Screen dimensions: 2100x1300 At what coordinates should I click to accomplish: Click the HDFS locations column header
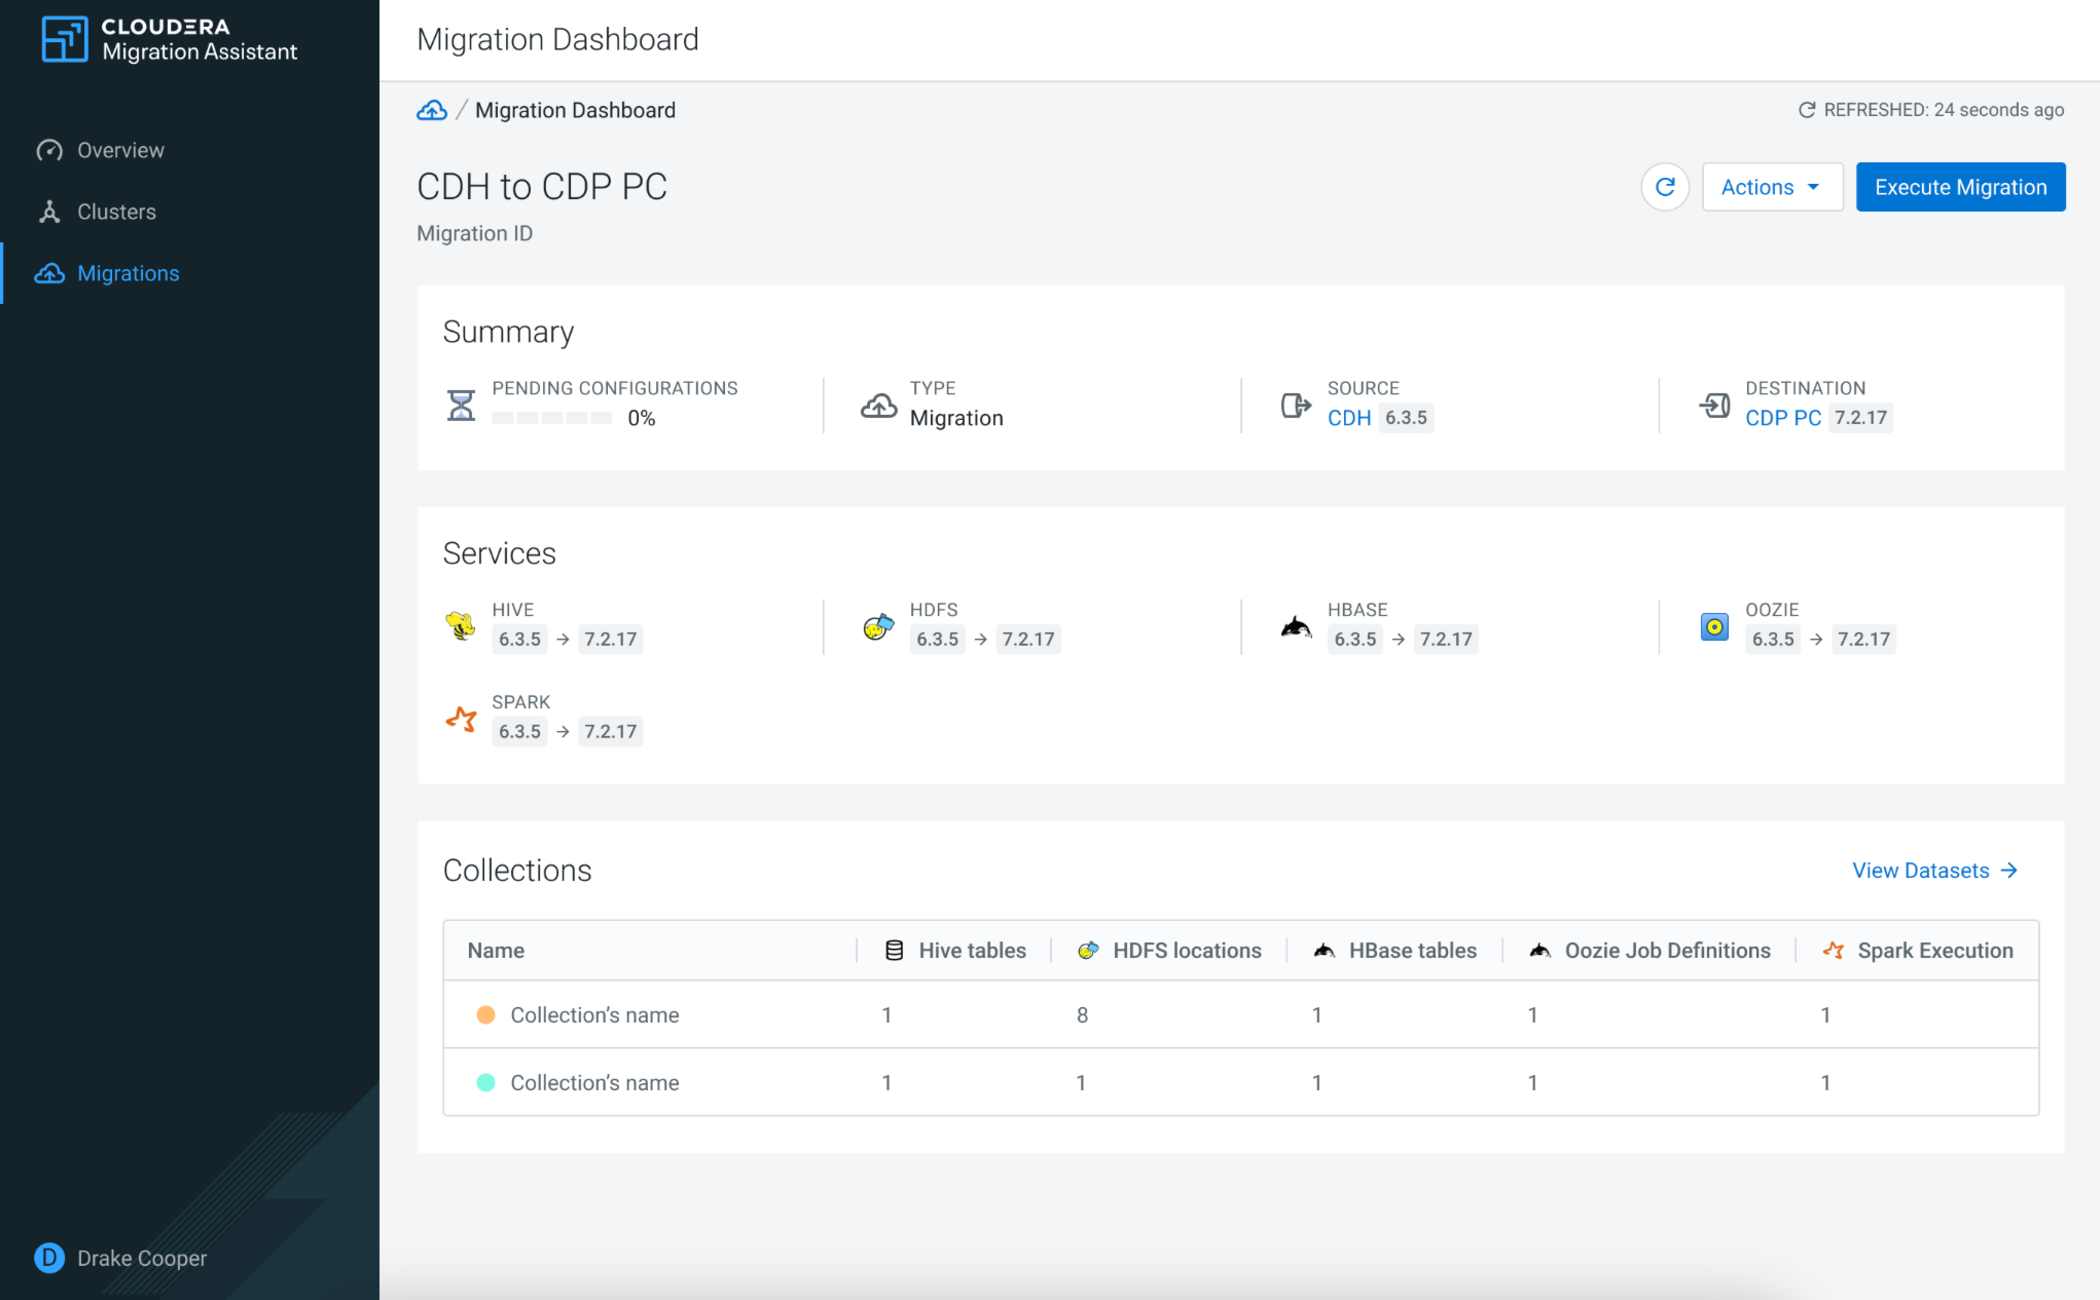click(x=1187, y=950)
